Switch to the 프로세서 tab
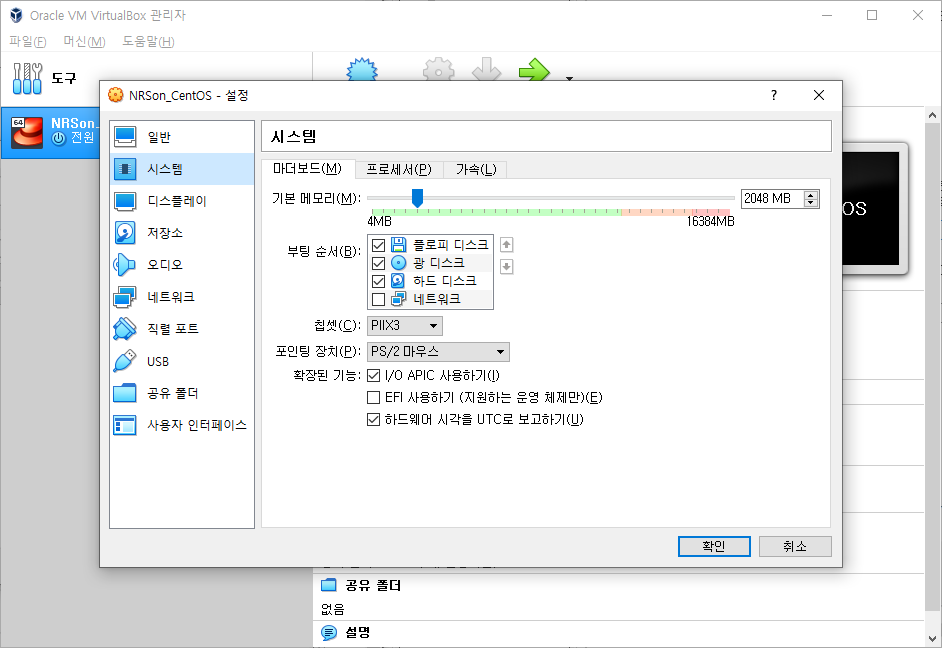Screen dimensions: 942x648 pos(399,170)
